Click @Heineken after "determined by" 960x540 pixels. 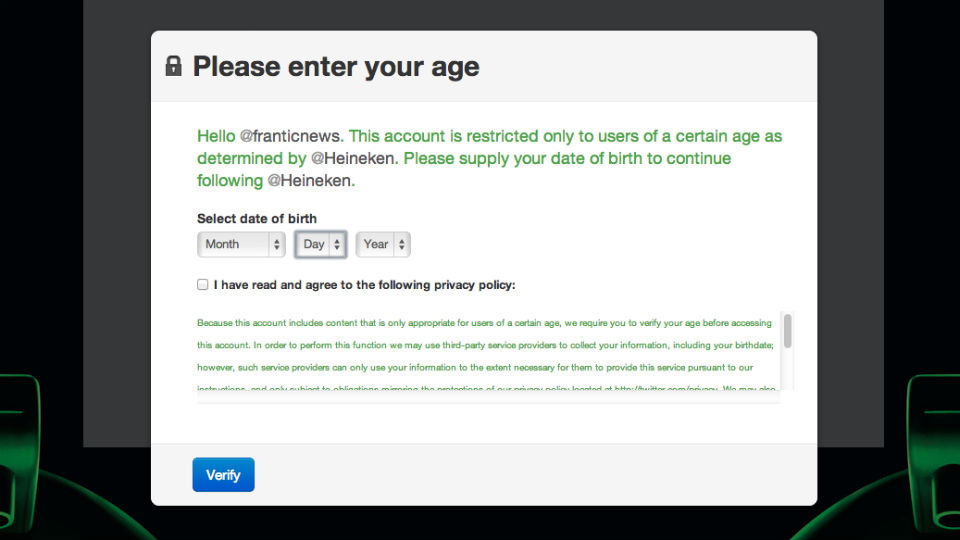[355, 158]
